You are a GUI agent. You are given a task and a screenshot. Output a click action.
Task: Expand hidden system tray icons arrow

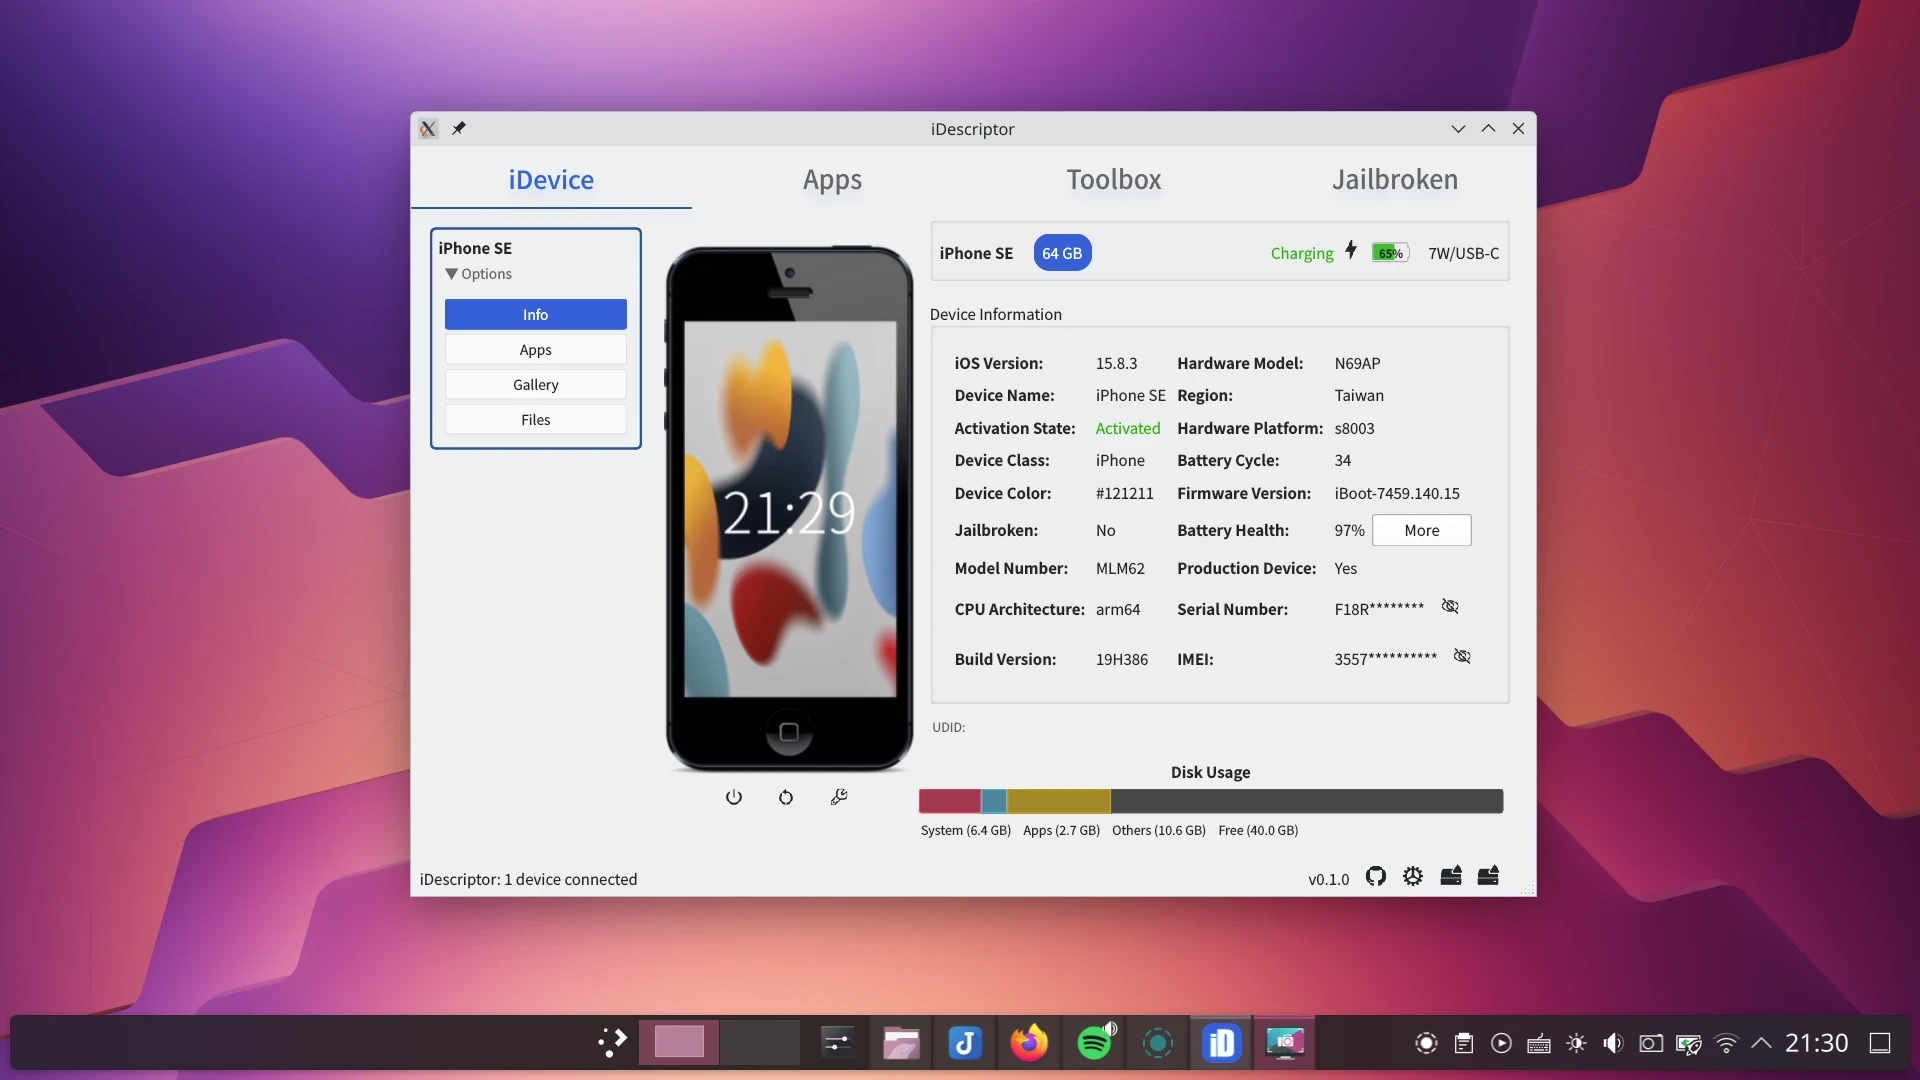click(1762, 1043)
